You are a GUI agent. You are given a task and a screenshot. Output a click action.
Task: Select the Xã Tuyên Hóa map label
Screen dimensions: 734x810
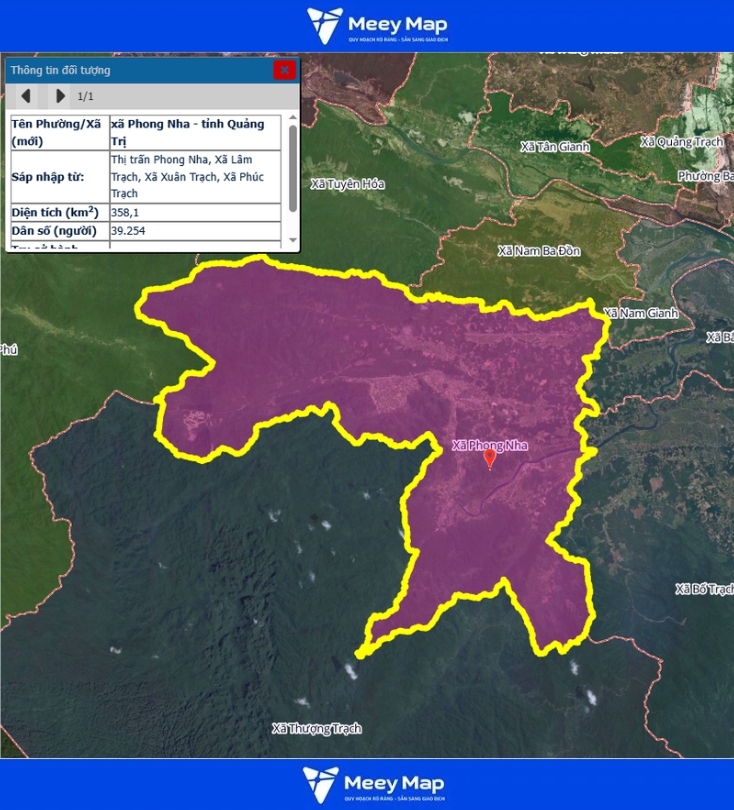347,184
